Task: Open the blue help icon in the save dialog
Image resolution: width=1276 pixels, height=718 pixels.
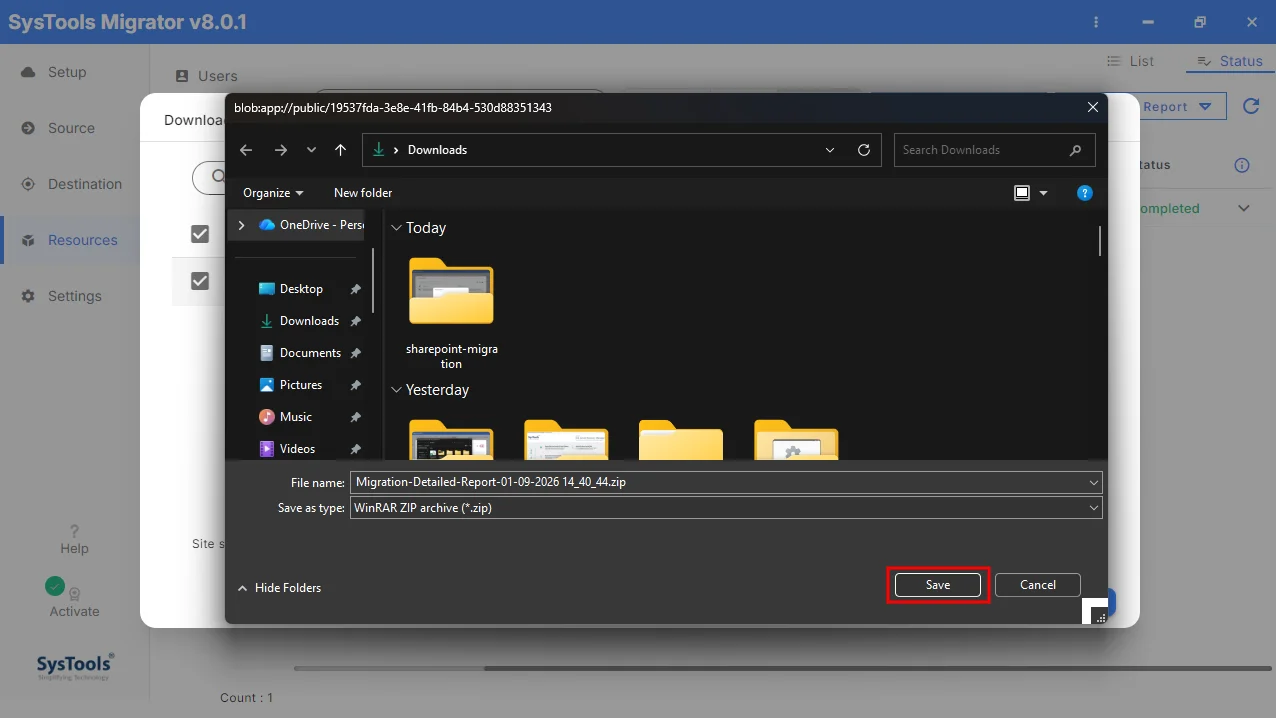Action: click(1085, 193)
